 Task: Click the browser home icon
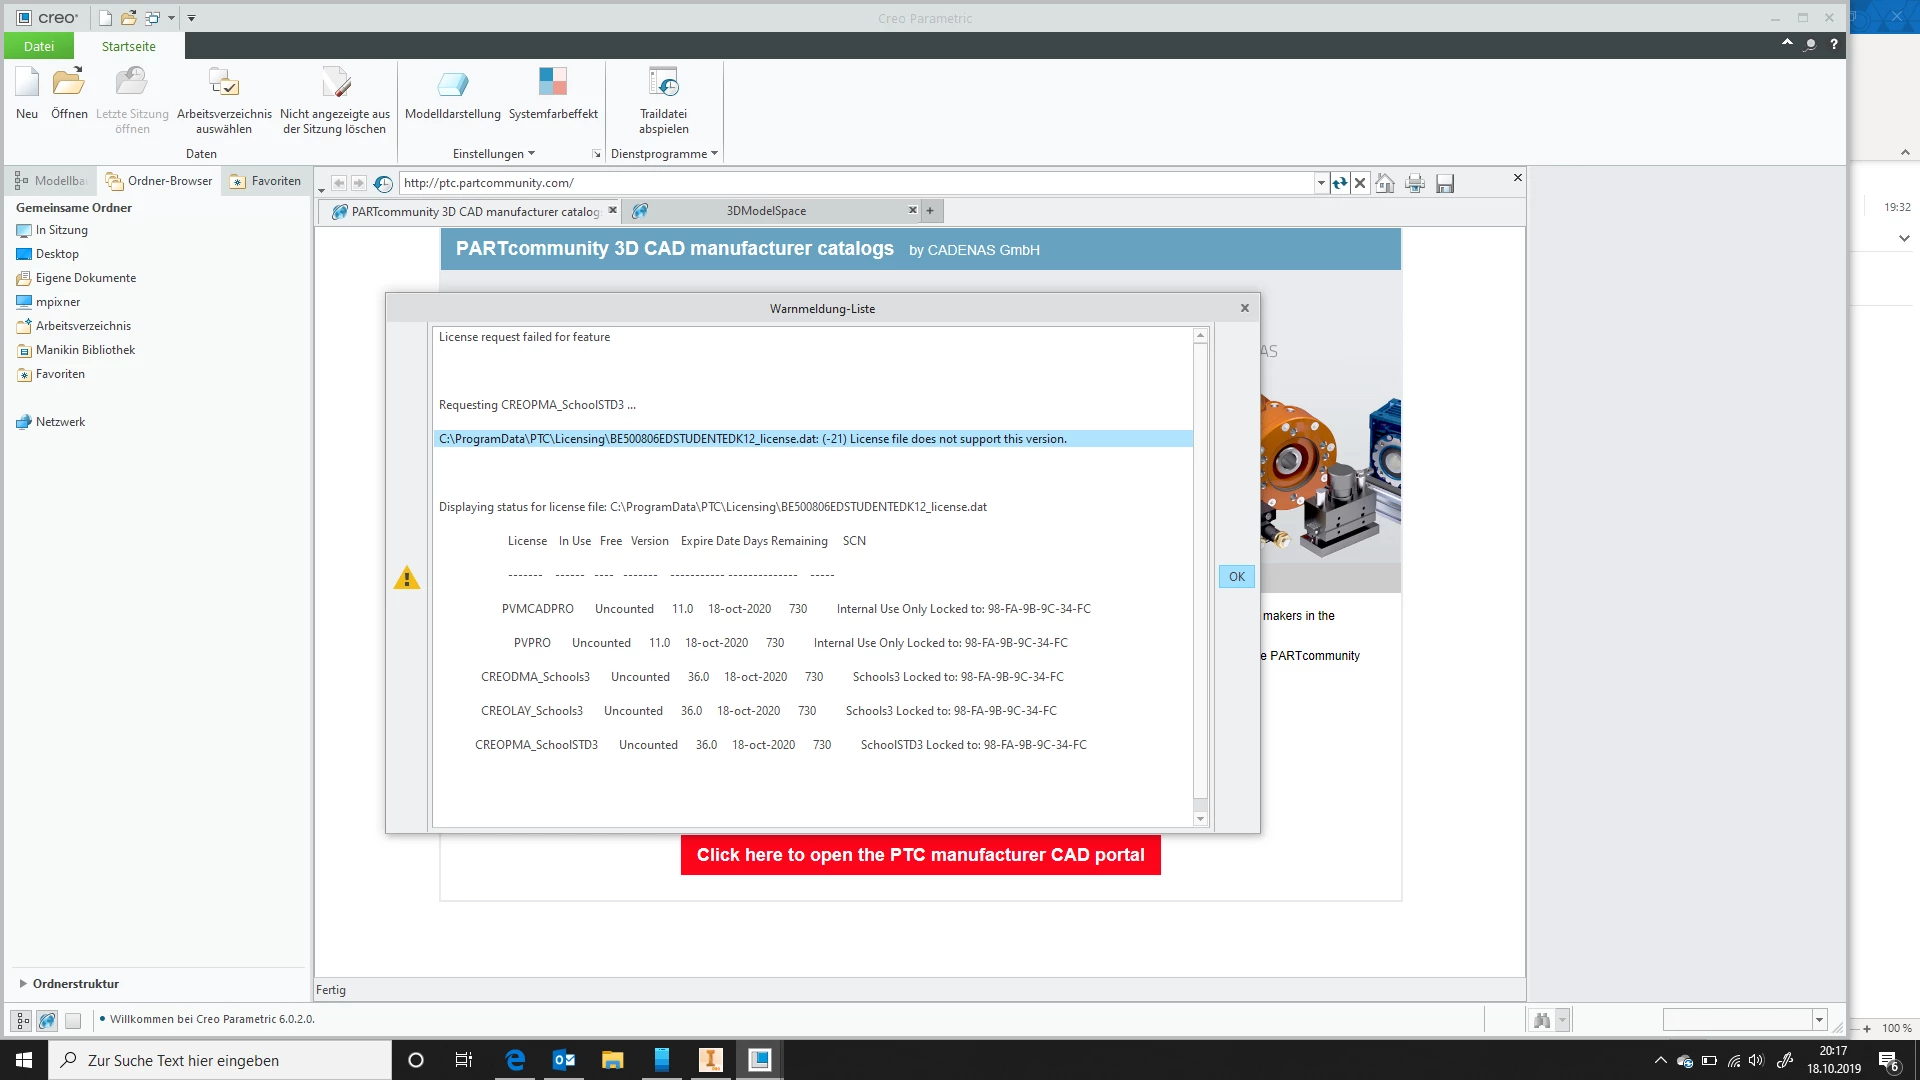1385,183
